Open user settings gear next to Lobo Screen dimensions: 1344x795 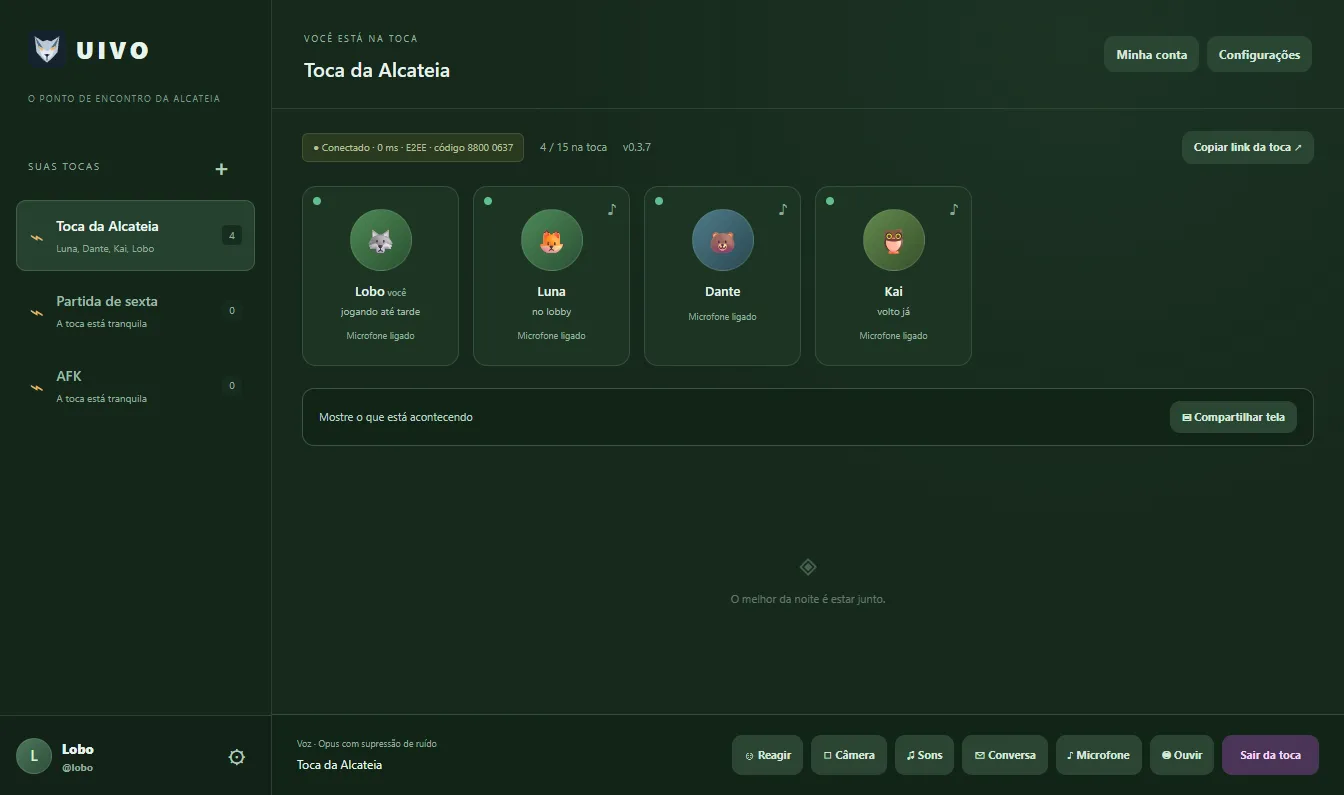point(237,757)
